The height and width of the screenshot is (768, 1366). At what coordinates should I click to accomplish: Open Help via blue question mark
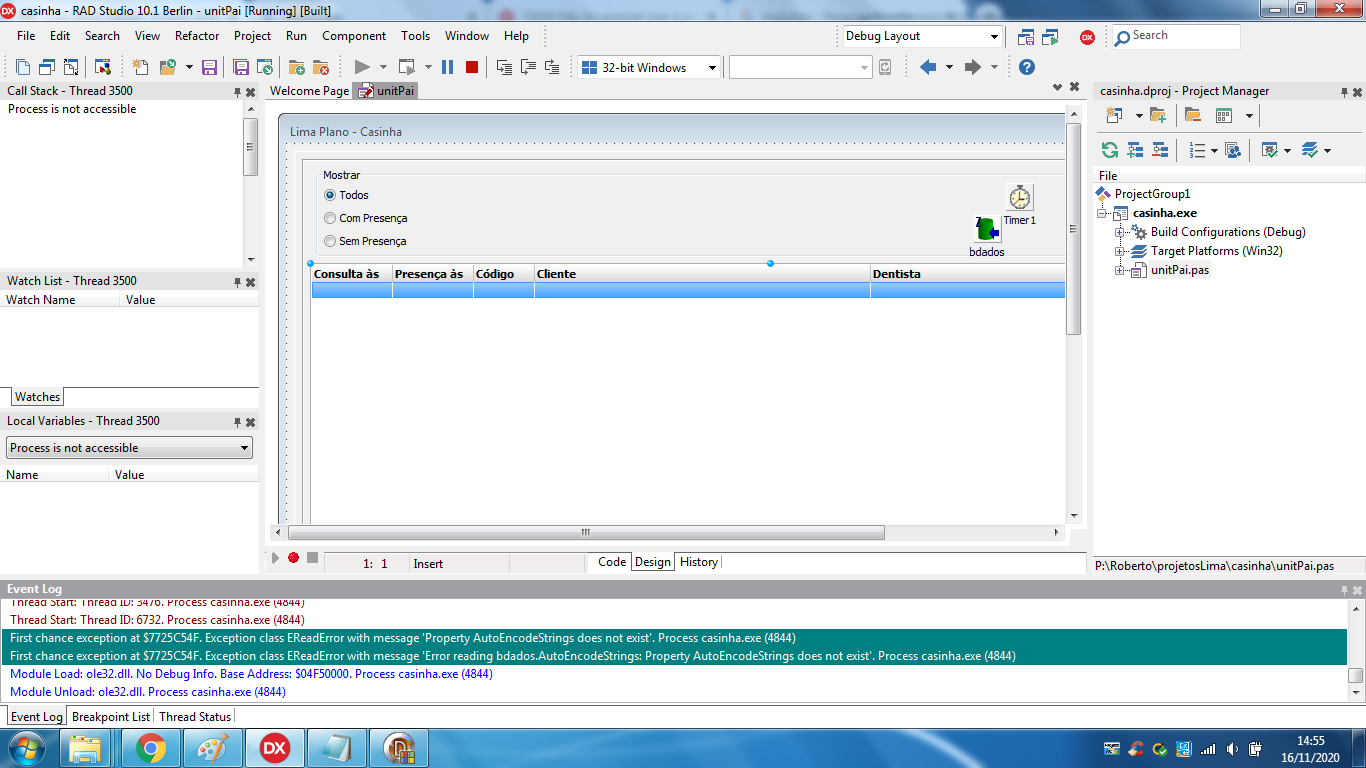(1026, 67)
